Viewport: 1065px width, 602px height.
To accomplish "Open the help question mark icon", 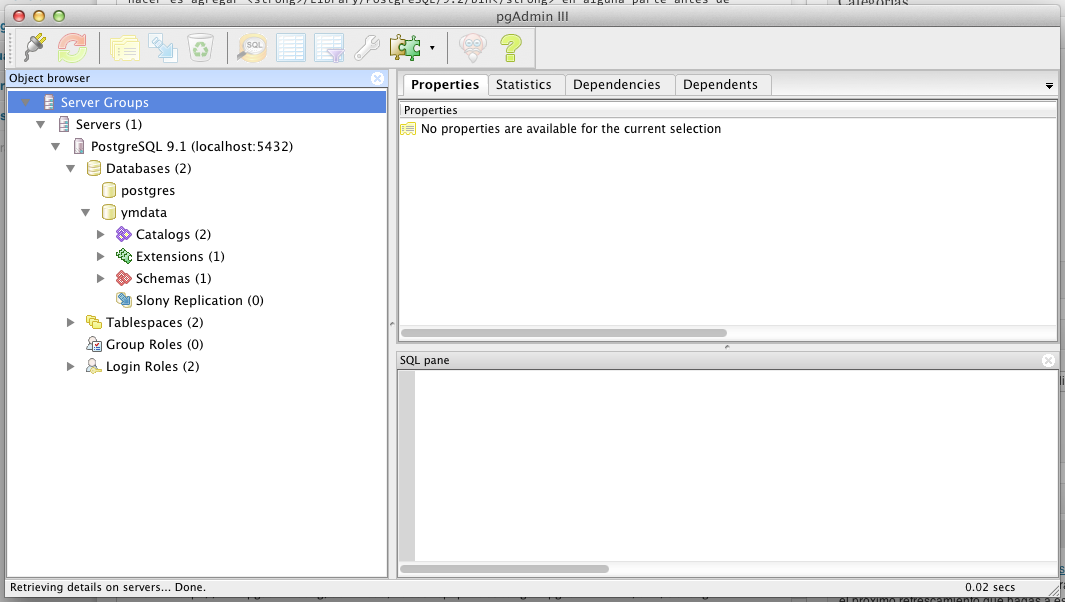I will pos(511,47).
